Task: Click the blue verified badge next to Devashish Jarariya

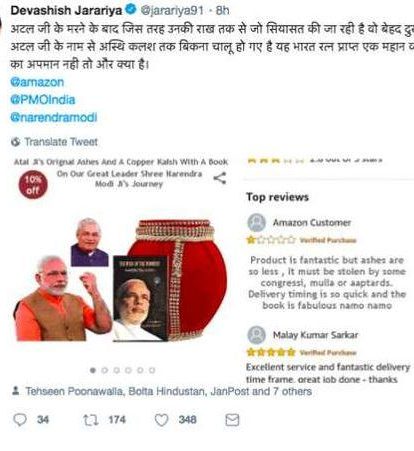Action: pyautogui.click(x=131, y=10)
